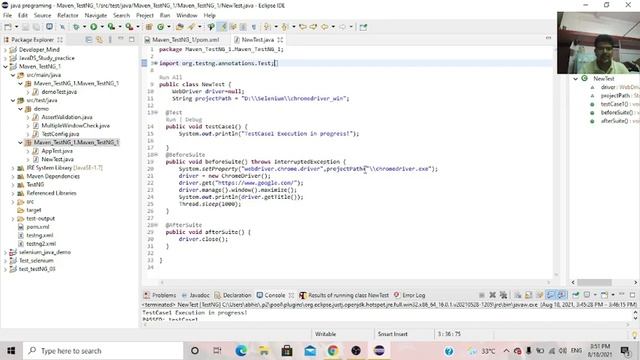Open the Windows Start button
Screen dimensions: 640x360
click(11, 351)
